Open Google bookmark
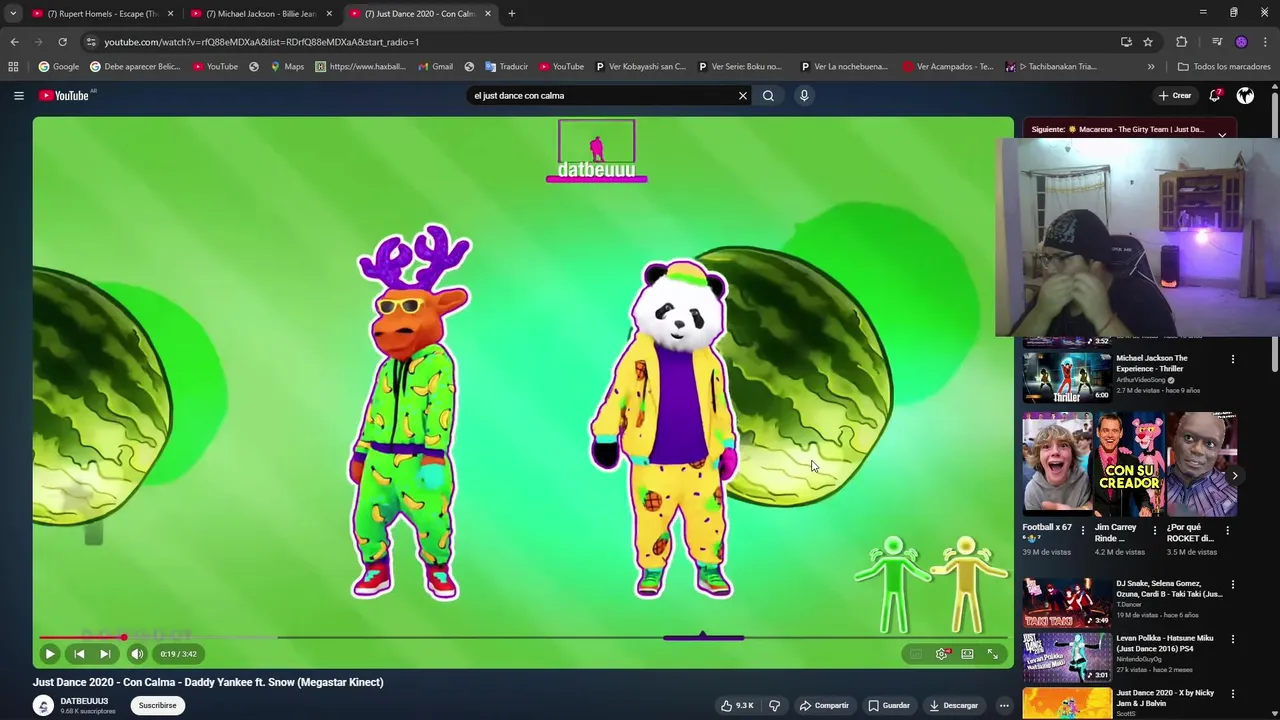 (58, 67)
